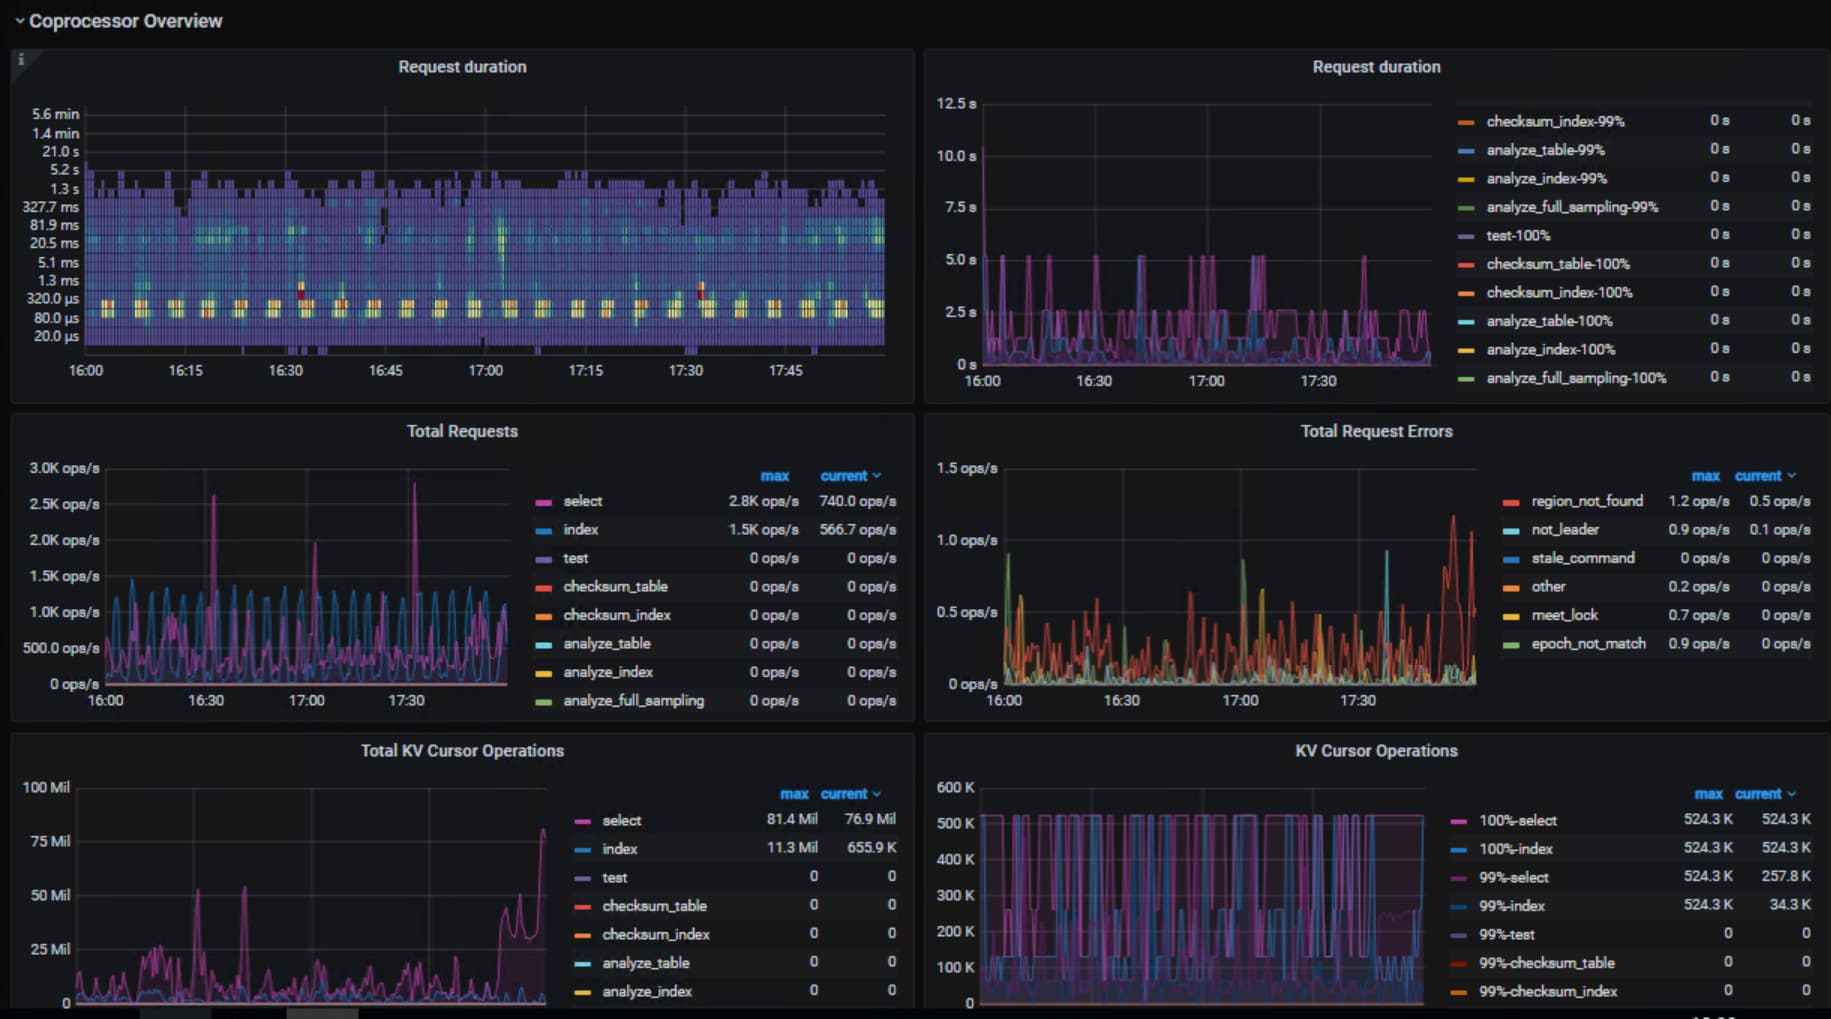The height and width of the screenshot is (1019, 1831).
Task: Click color dash next to 99%-index
Action: coord(1459,907)
